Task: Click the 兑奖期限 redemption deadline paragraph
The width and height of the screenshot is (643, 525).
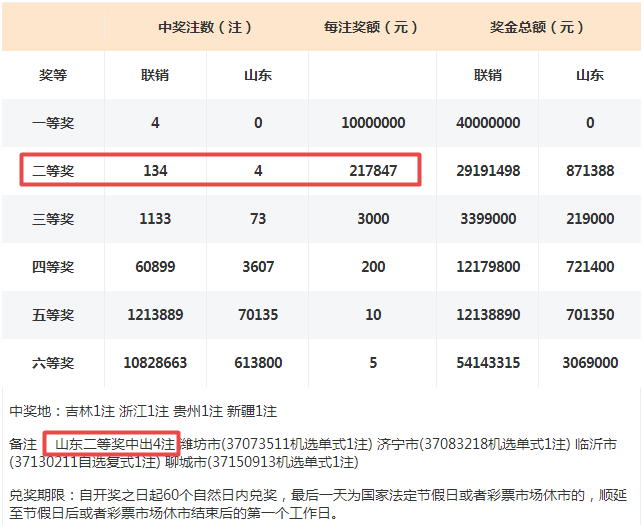Action: [318, 504]
